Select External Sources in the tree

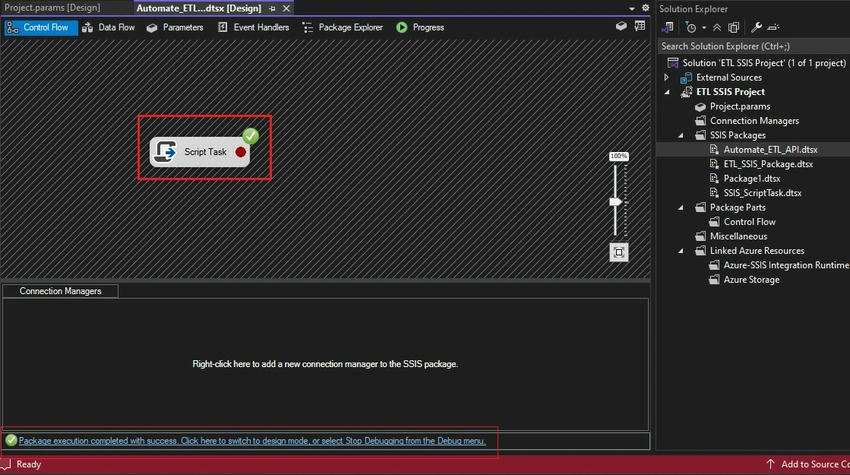[729, 78]
